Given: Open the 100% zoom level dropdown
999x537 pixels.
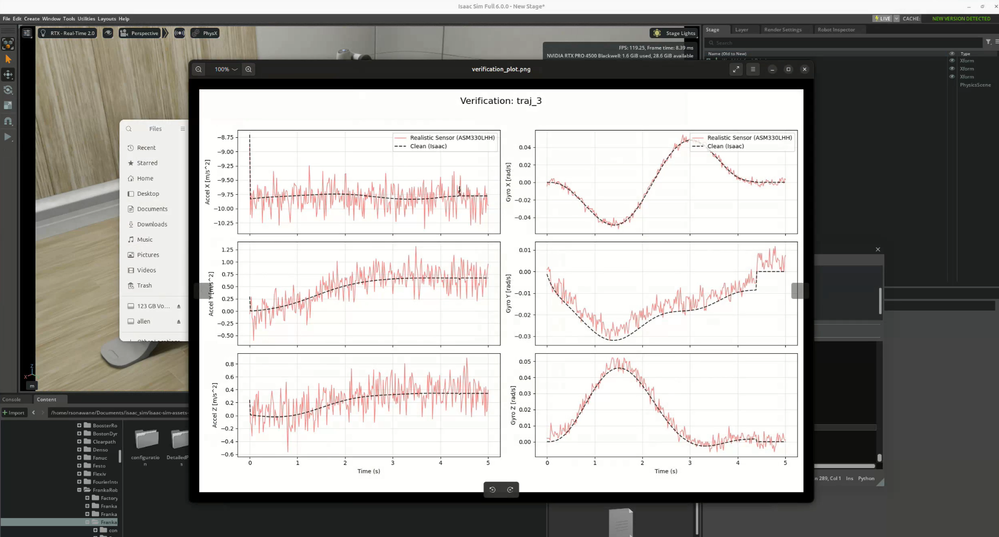Looking at the screenshot, I should tap(225, 69).
